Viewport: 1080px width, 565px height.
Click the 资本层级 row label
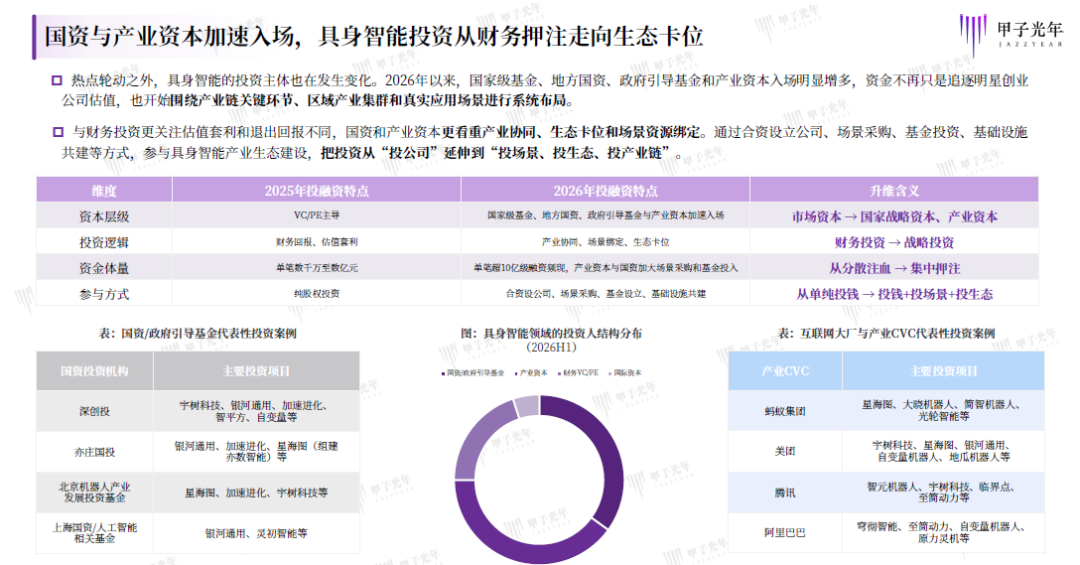[104, 216]
